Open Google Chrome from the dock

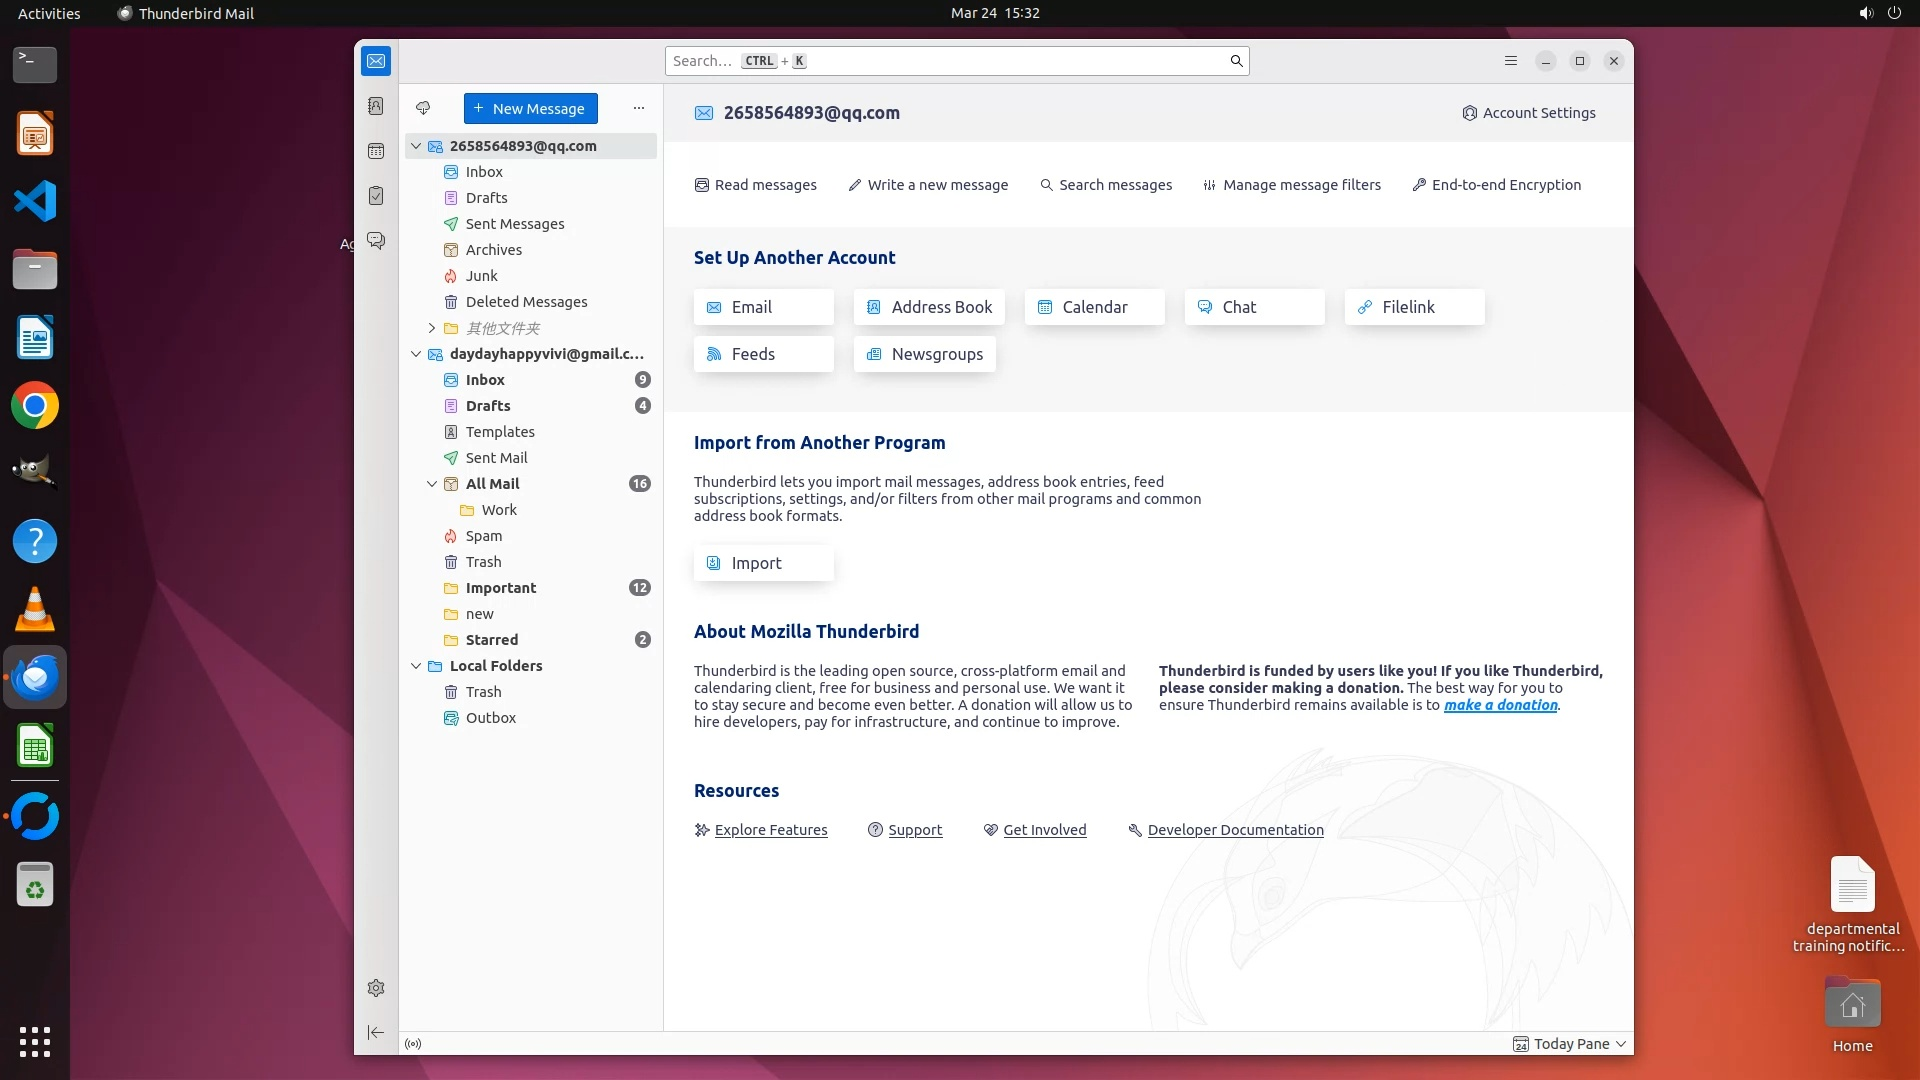pos(35,406)
